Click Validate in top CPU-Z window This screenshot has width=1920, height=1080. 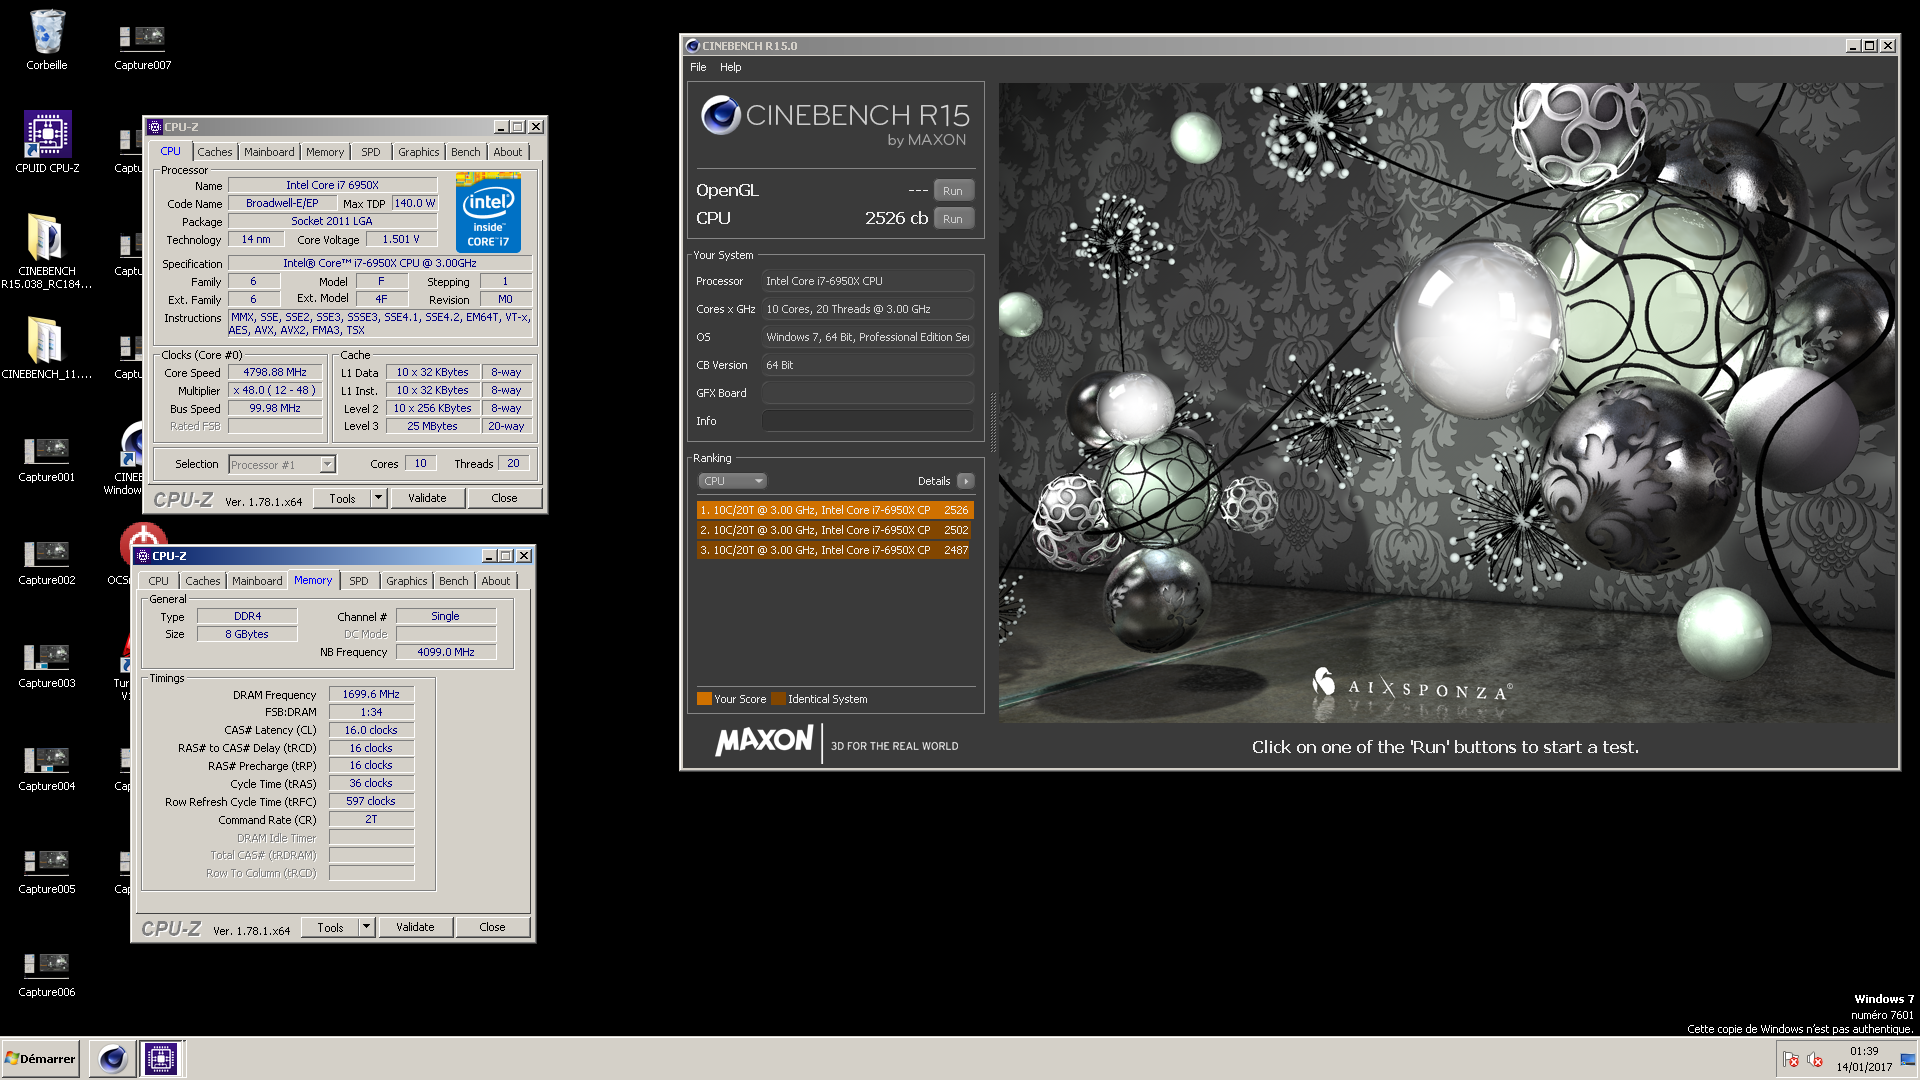pyautogui.click(x=427, y=498)
